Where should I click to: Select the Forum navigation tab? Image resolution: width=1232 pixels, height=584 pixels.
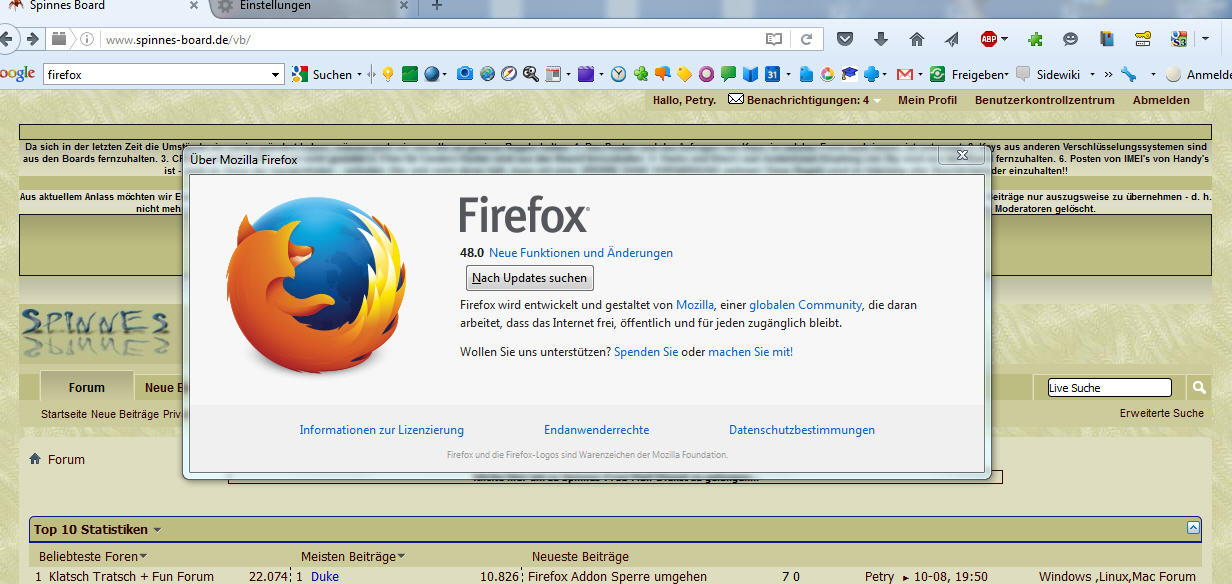point(87,388)
